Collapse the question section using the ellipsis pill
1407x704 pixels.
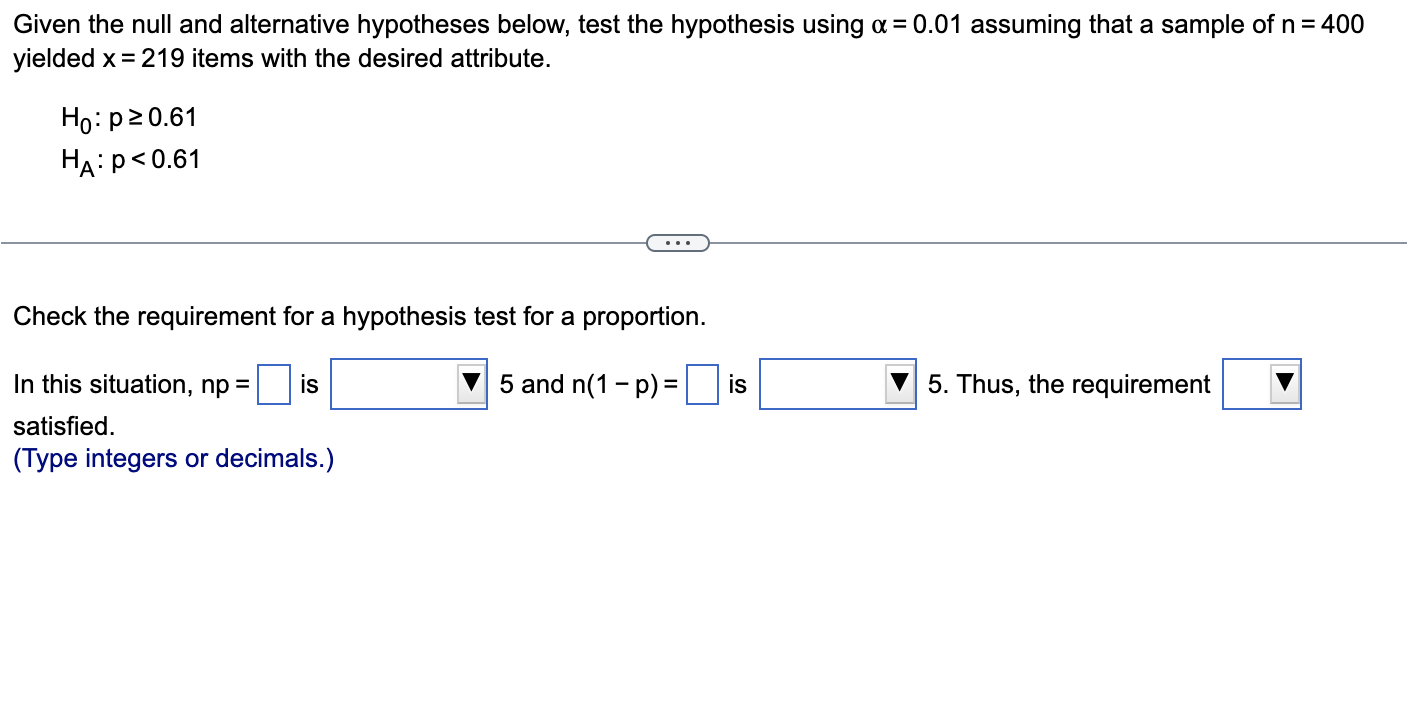[679, 242]
